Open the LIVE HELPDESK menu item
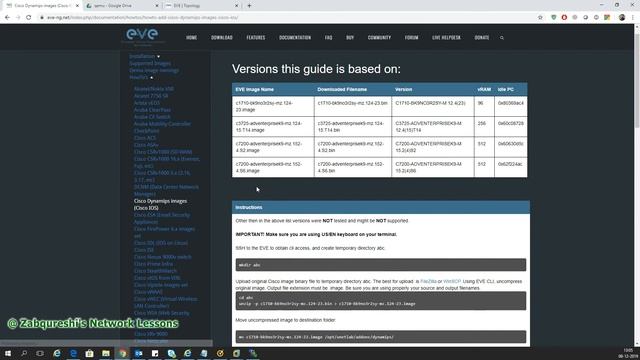640x360 pixels. (446, 38)
